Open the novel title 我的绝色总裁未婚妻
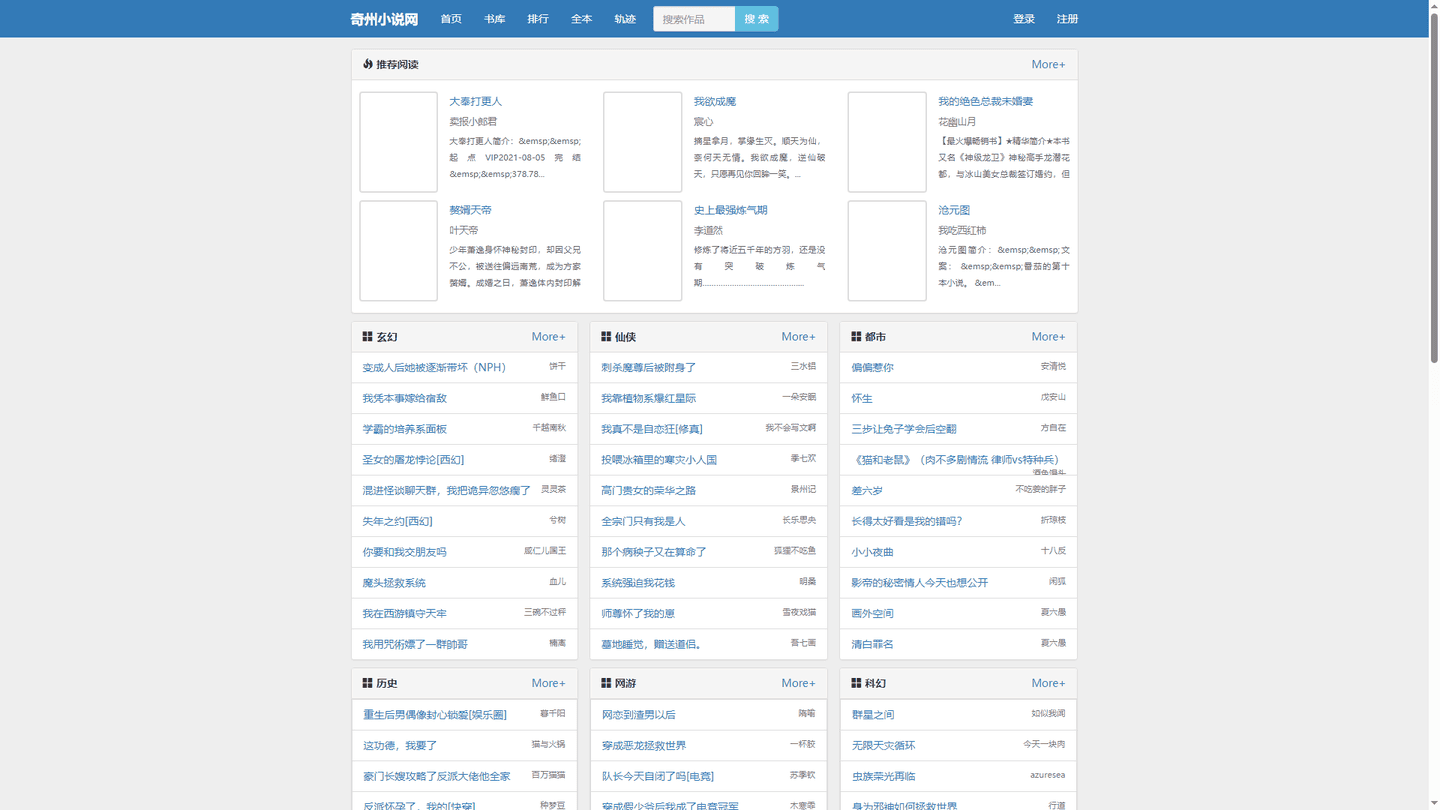This screenshot has width=1440, height=810. coord(985,101)
